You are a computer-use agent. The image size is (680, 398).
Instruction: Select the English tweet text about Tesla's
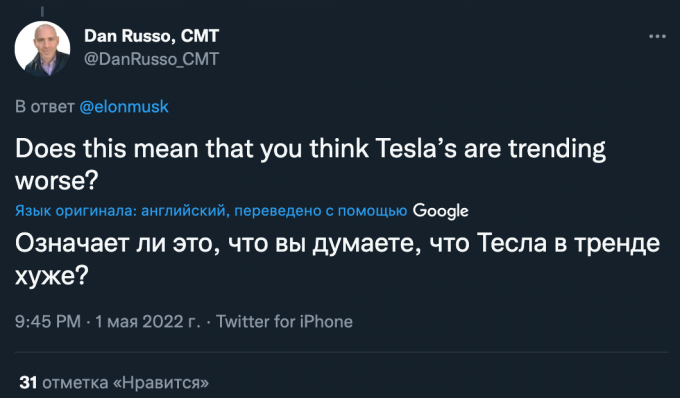click(311, 164)
